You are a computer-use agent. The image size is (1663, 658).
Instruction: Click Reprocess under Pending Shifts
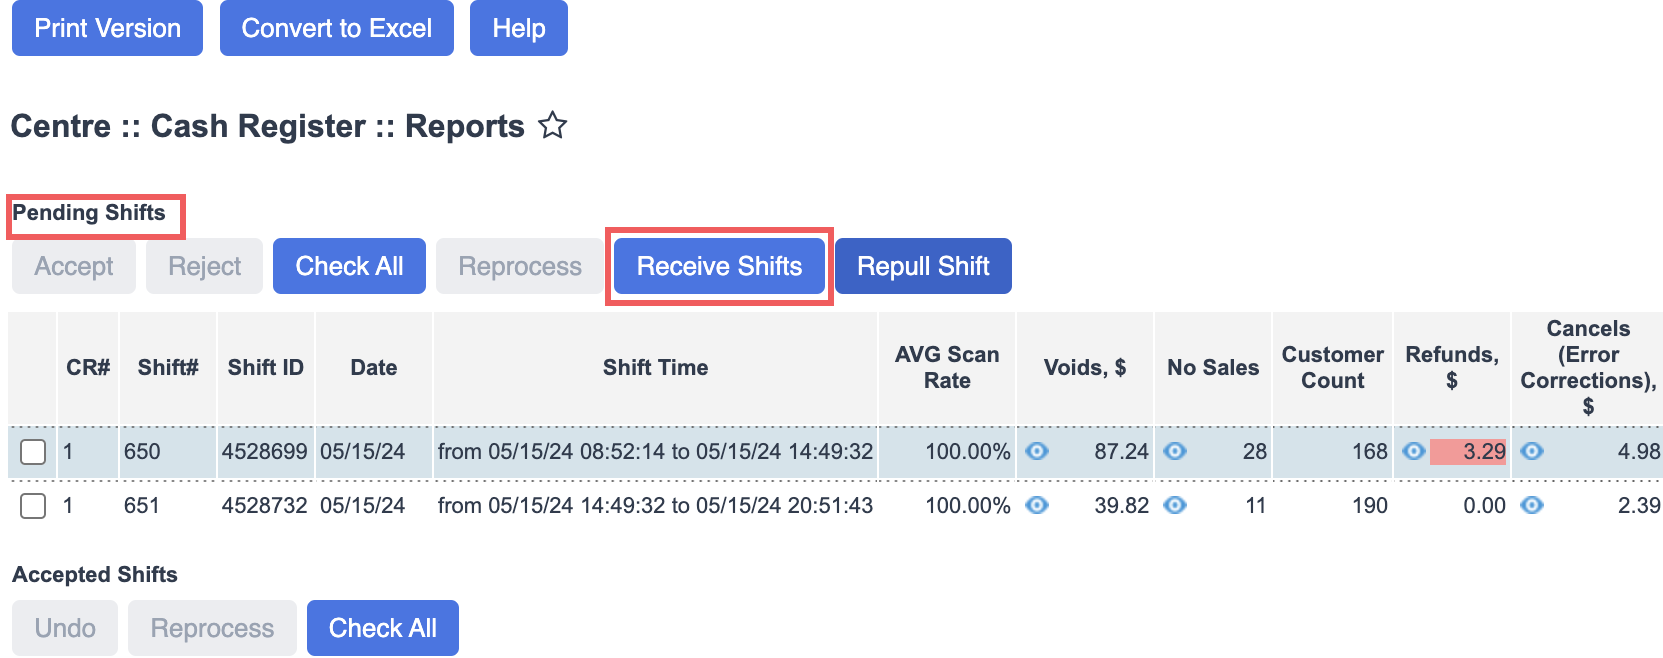pos(520,266)
